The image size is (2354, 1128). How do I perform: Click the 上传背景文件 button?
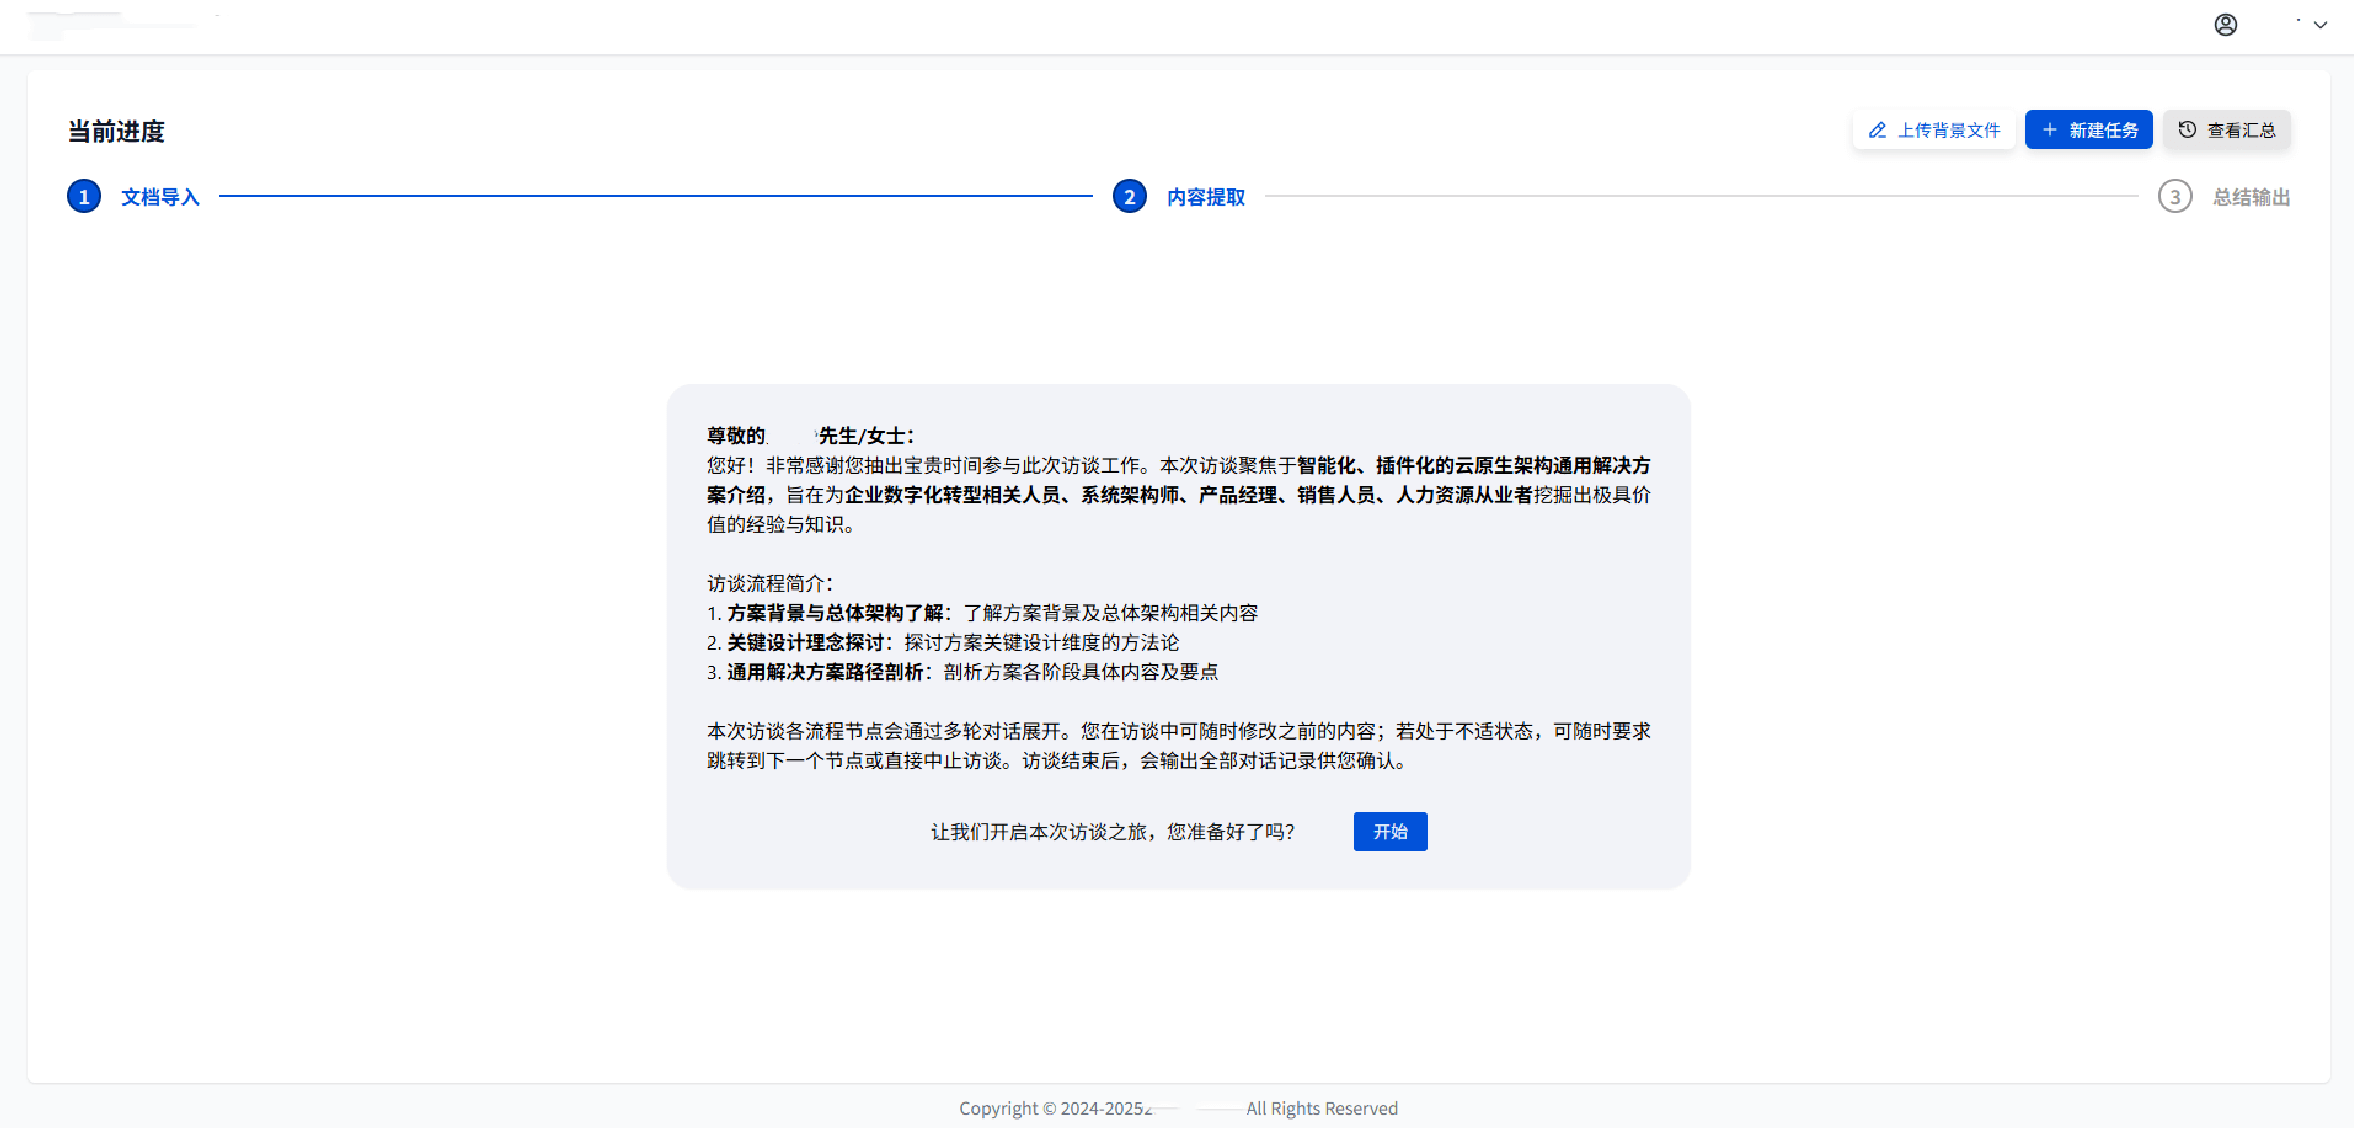1934,130
